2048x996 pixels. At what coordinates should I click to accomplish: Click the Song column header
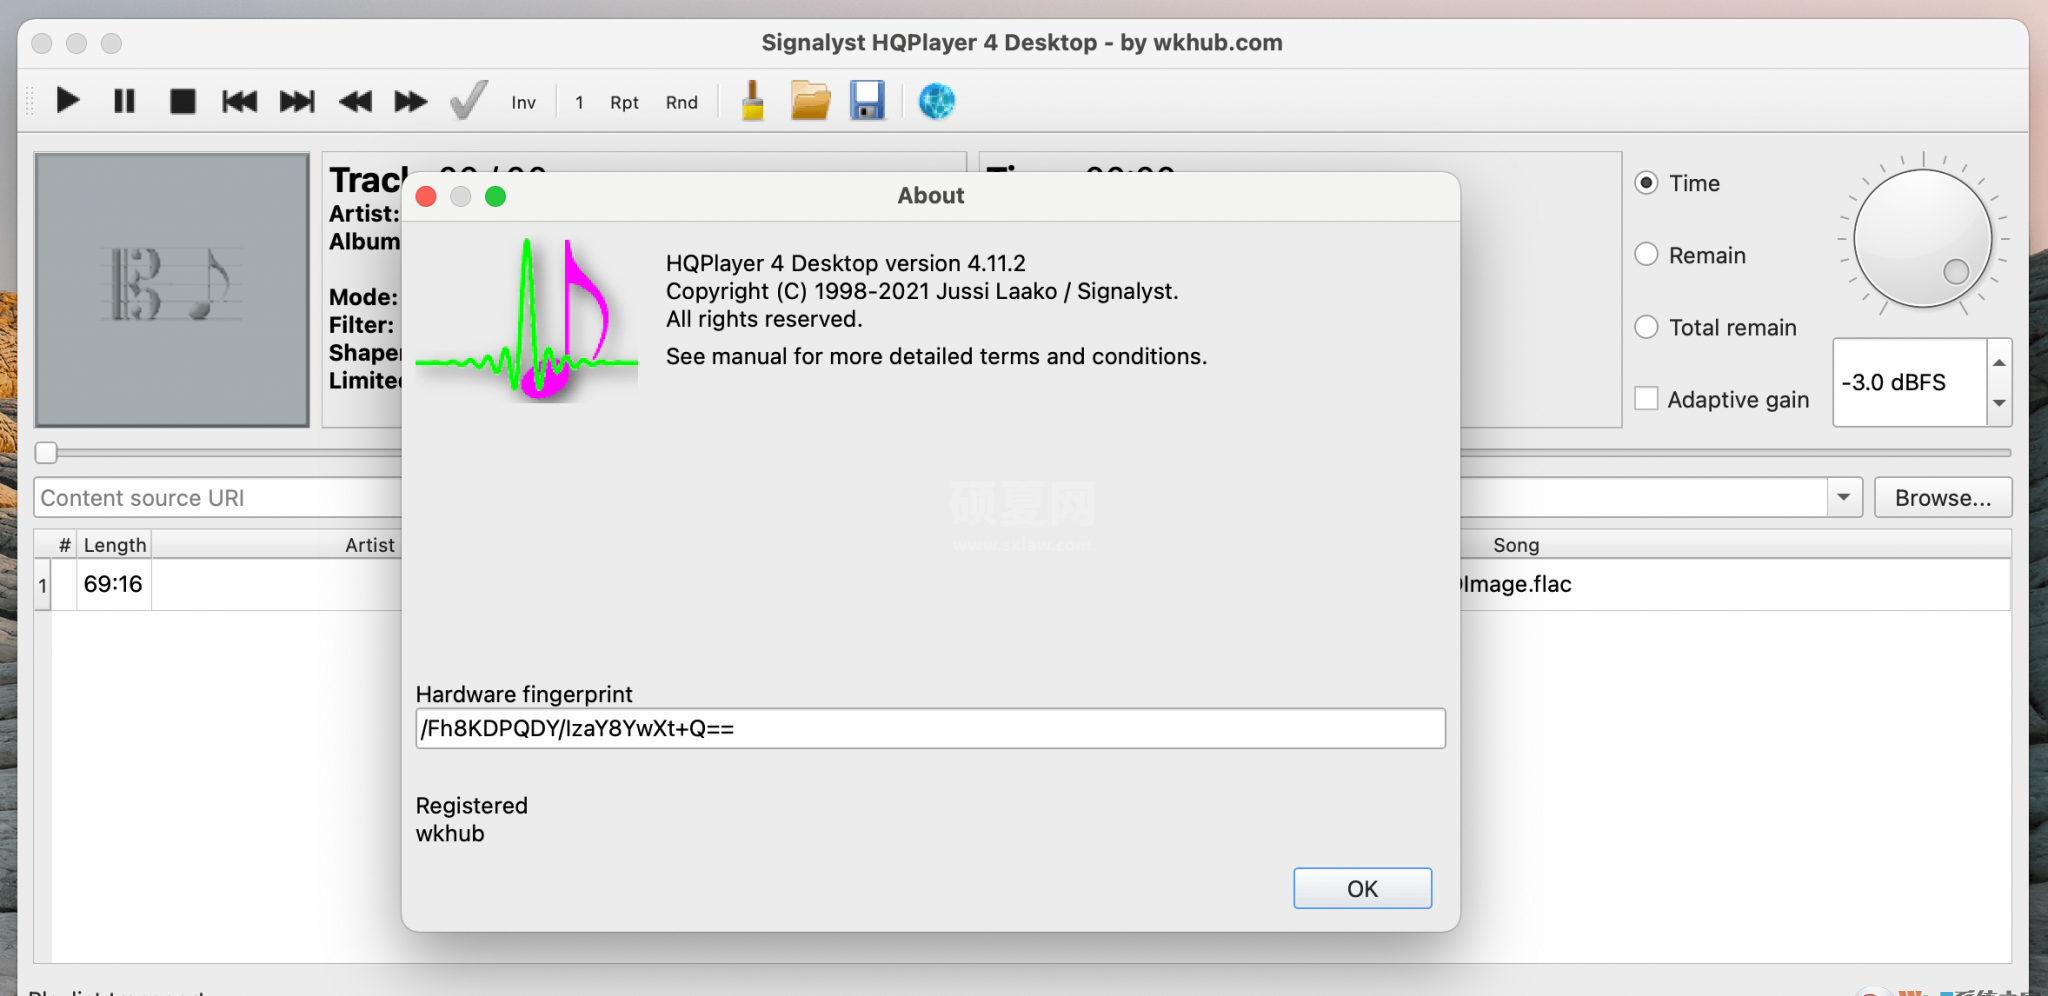[x=1516, y=545]
